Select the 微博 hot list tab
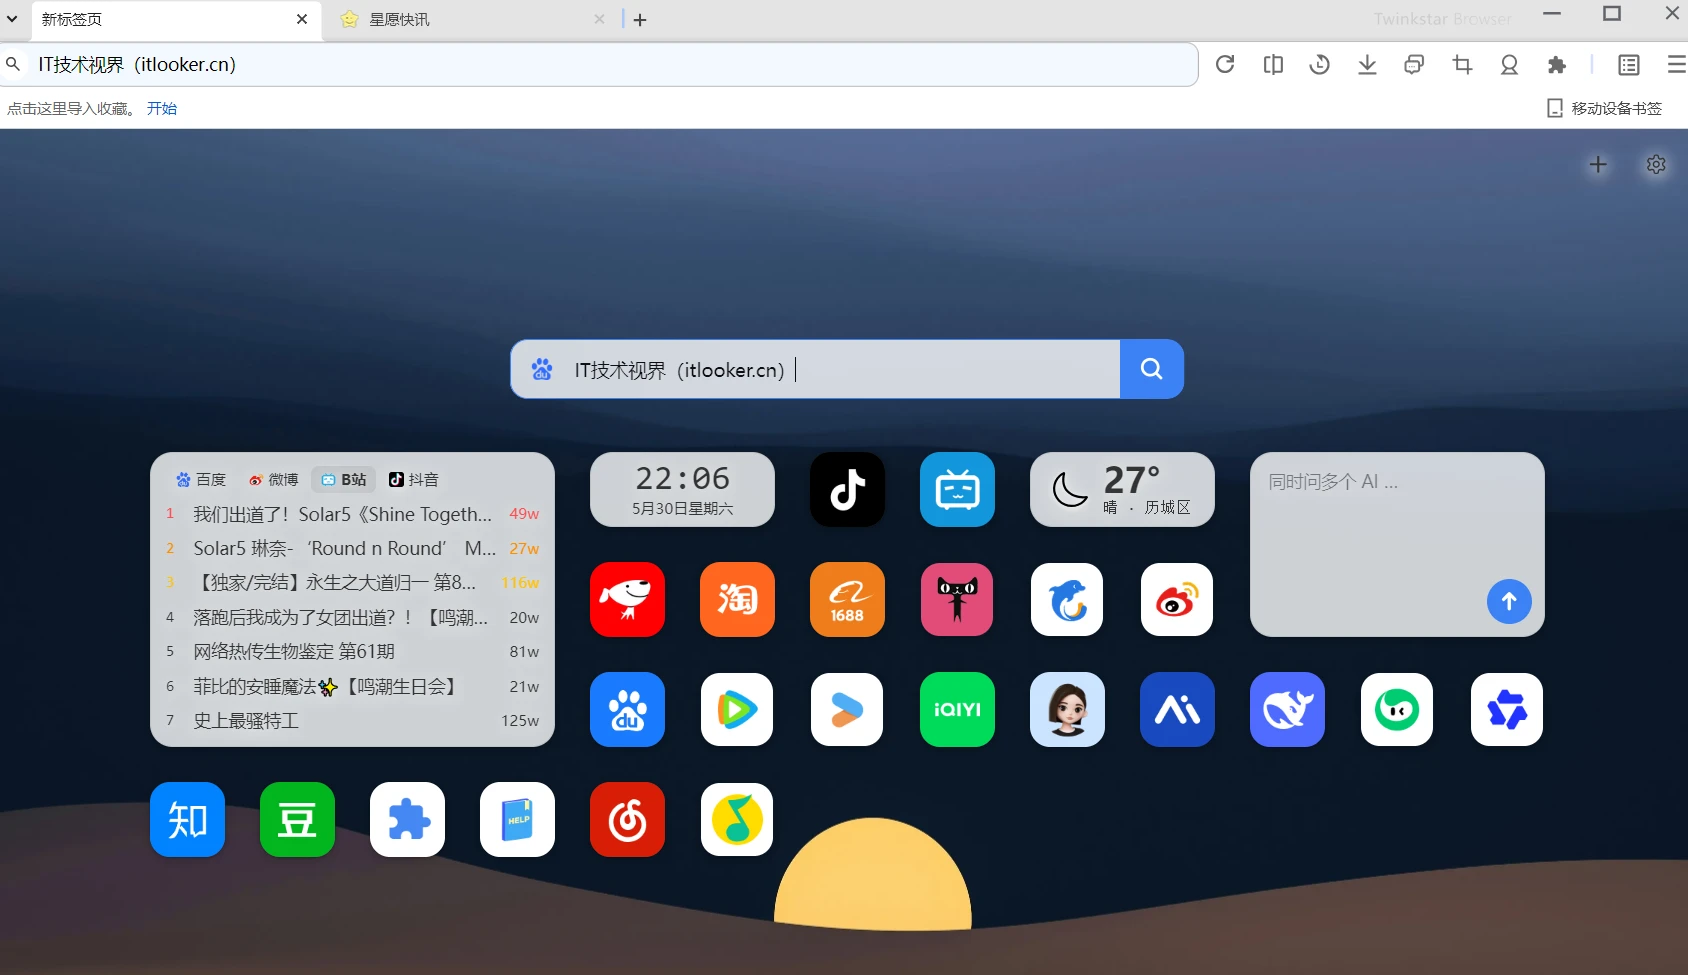 (274, 479)
